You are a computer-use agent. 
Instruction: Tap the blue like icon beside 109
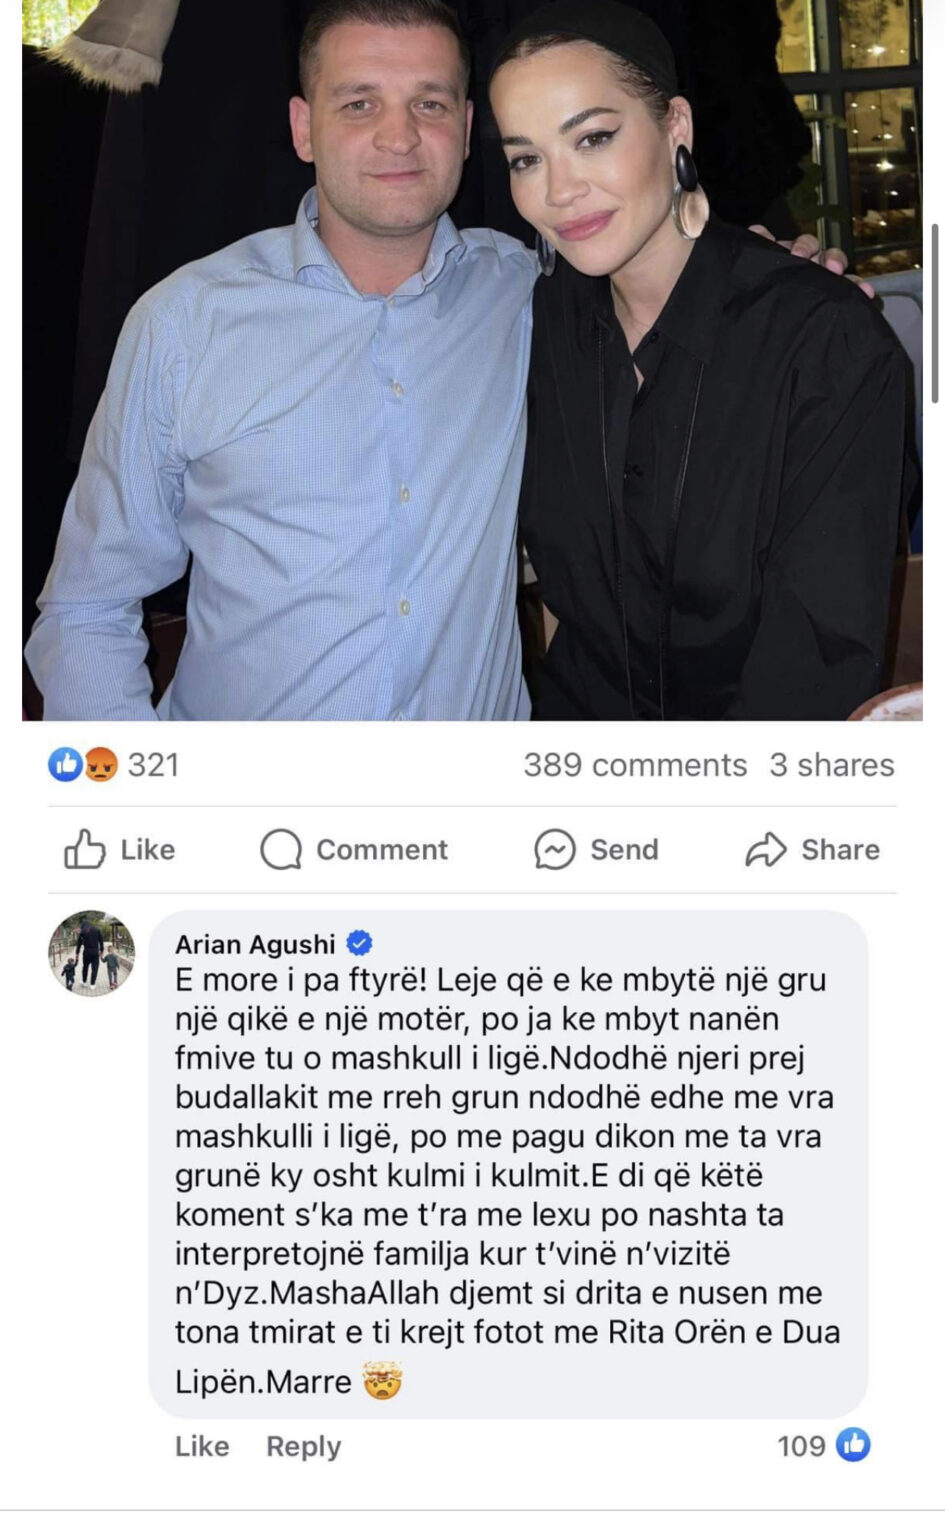[853, 1445]
